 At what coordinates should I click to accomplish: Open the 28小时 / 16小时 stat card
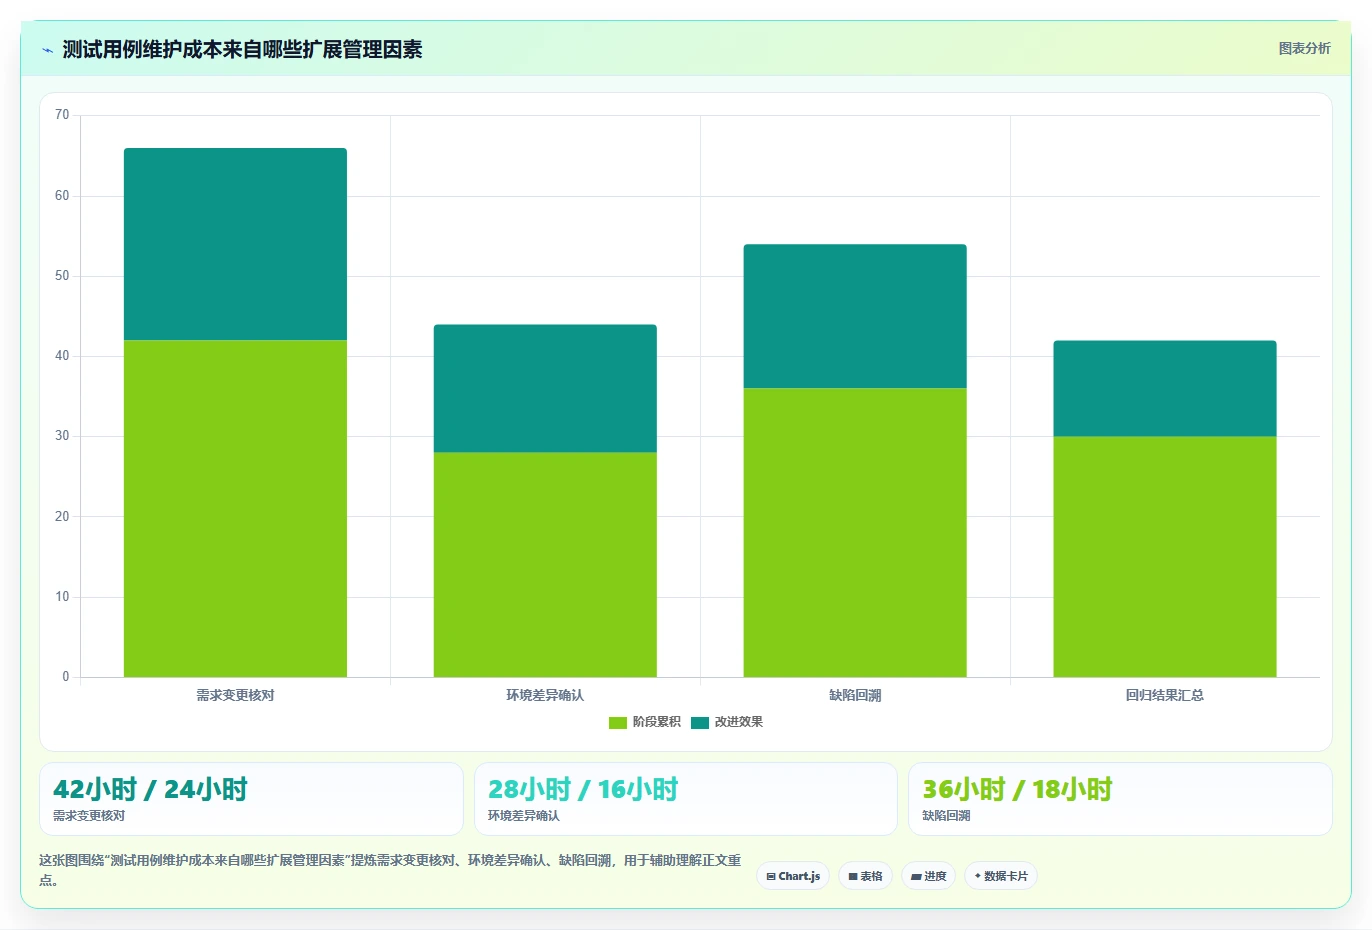(685, 799)
